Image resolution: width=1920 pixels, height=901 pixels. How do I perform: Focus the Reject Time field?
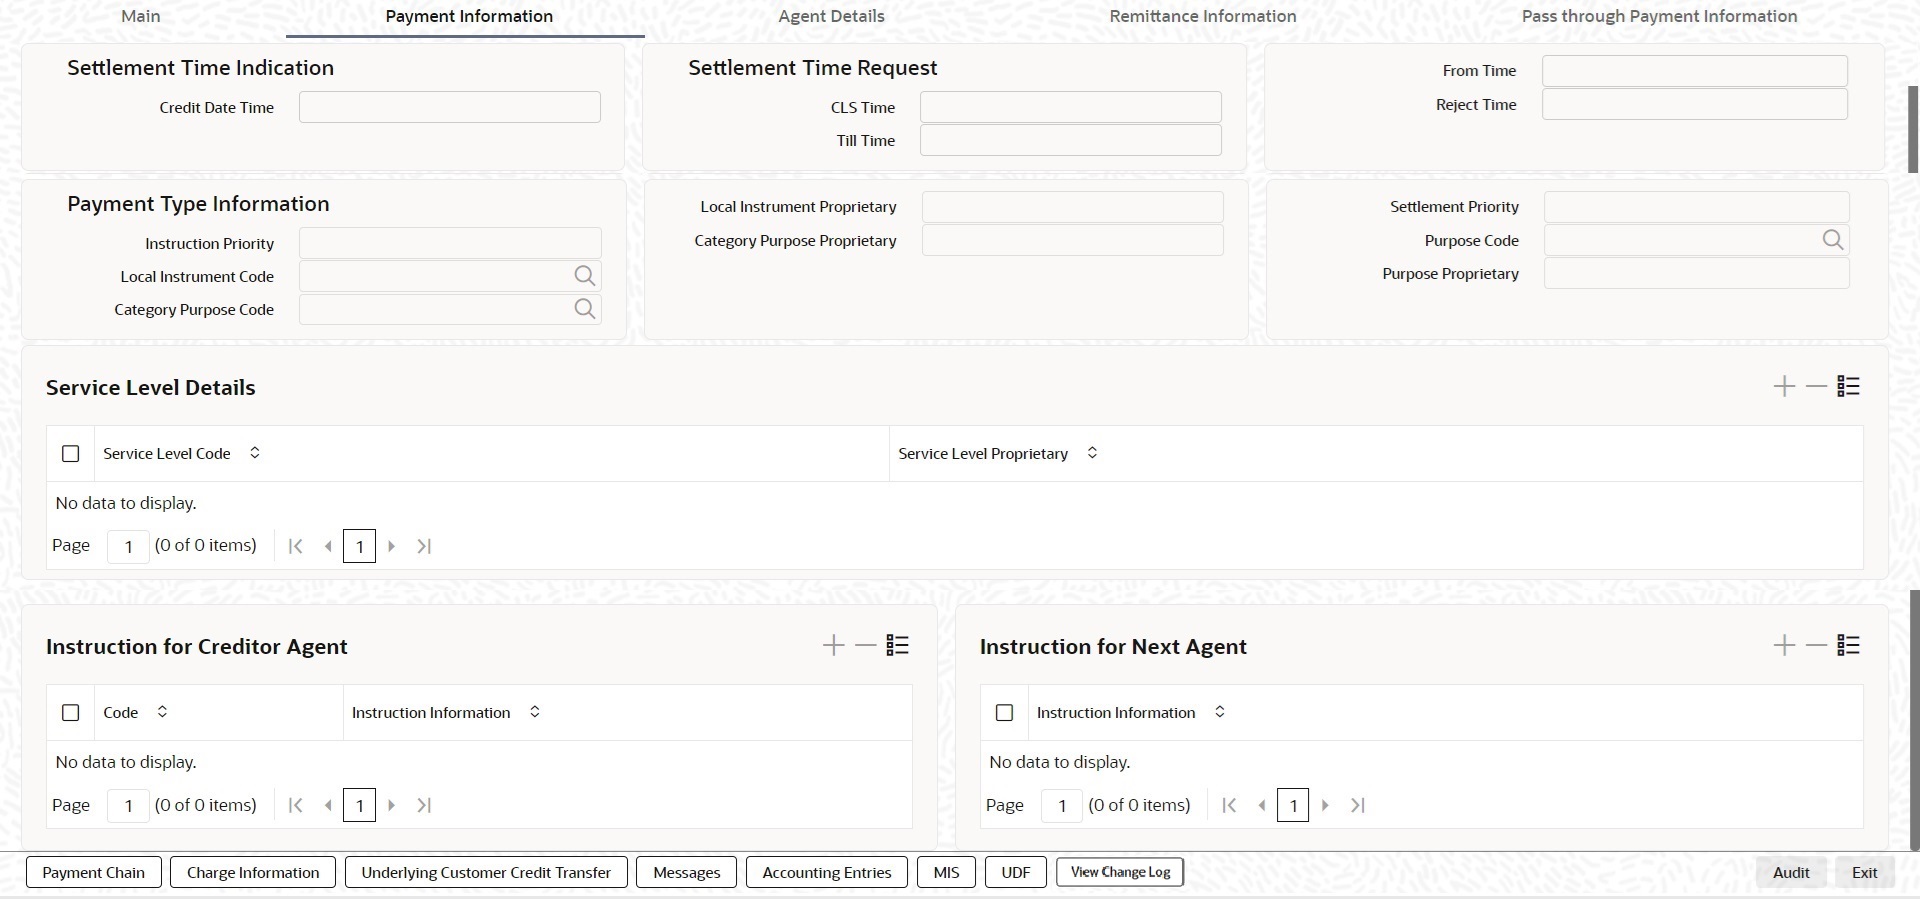1695,104
